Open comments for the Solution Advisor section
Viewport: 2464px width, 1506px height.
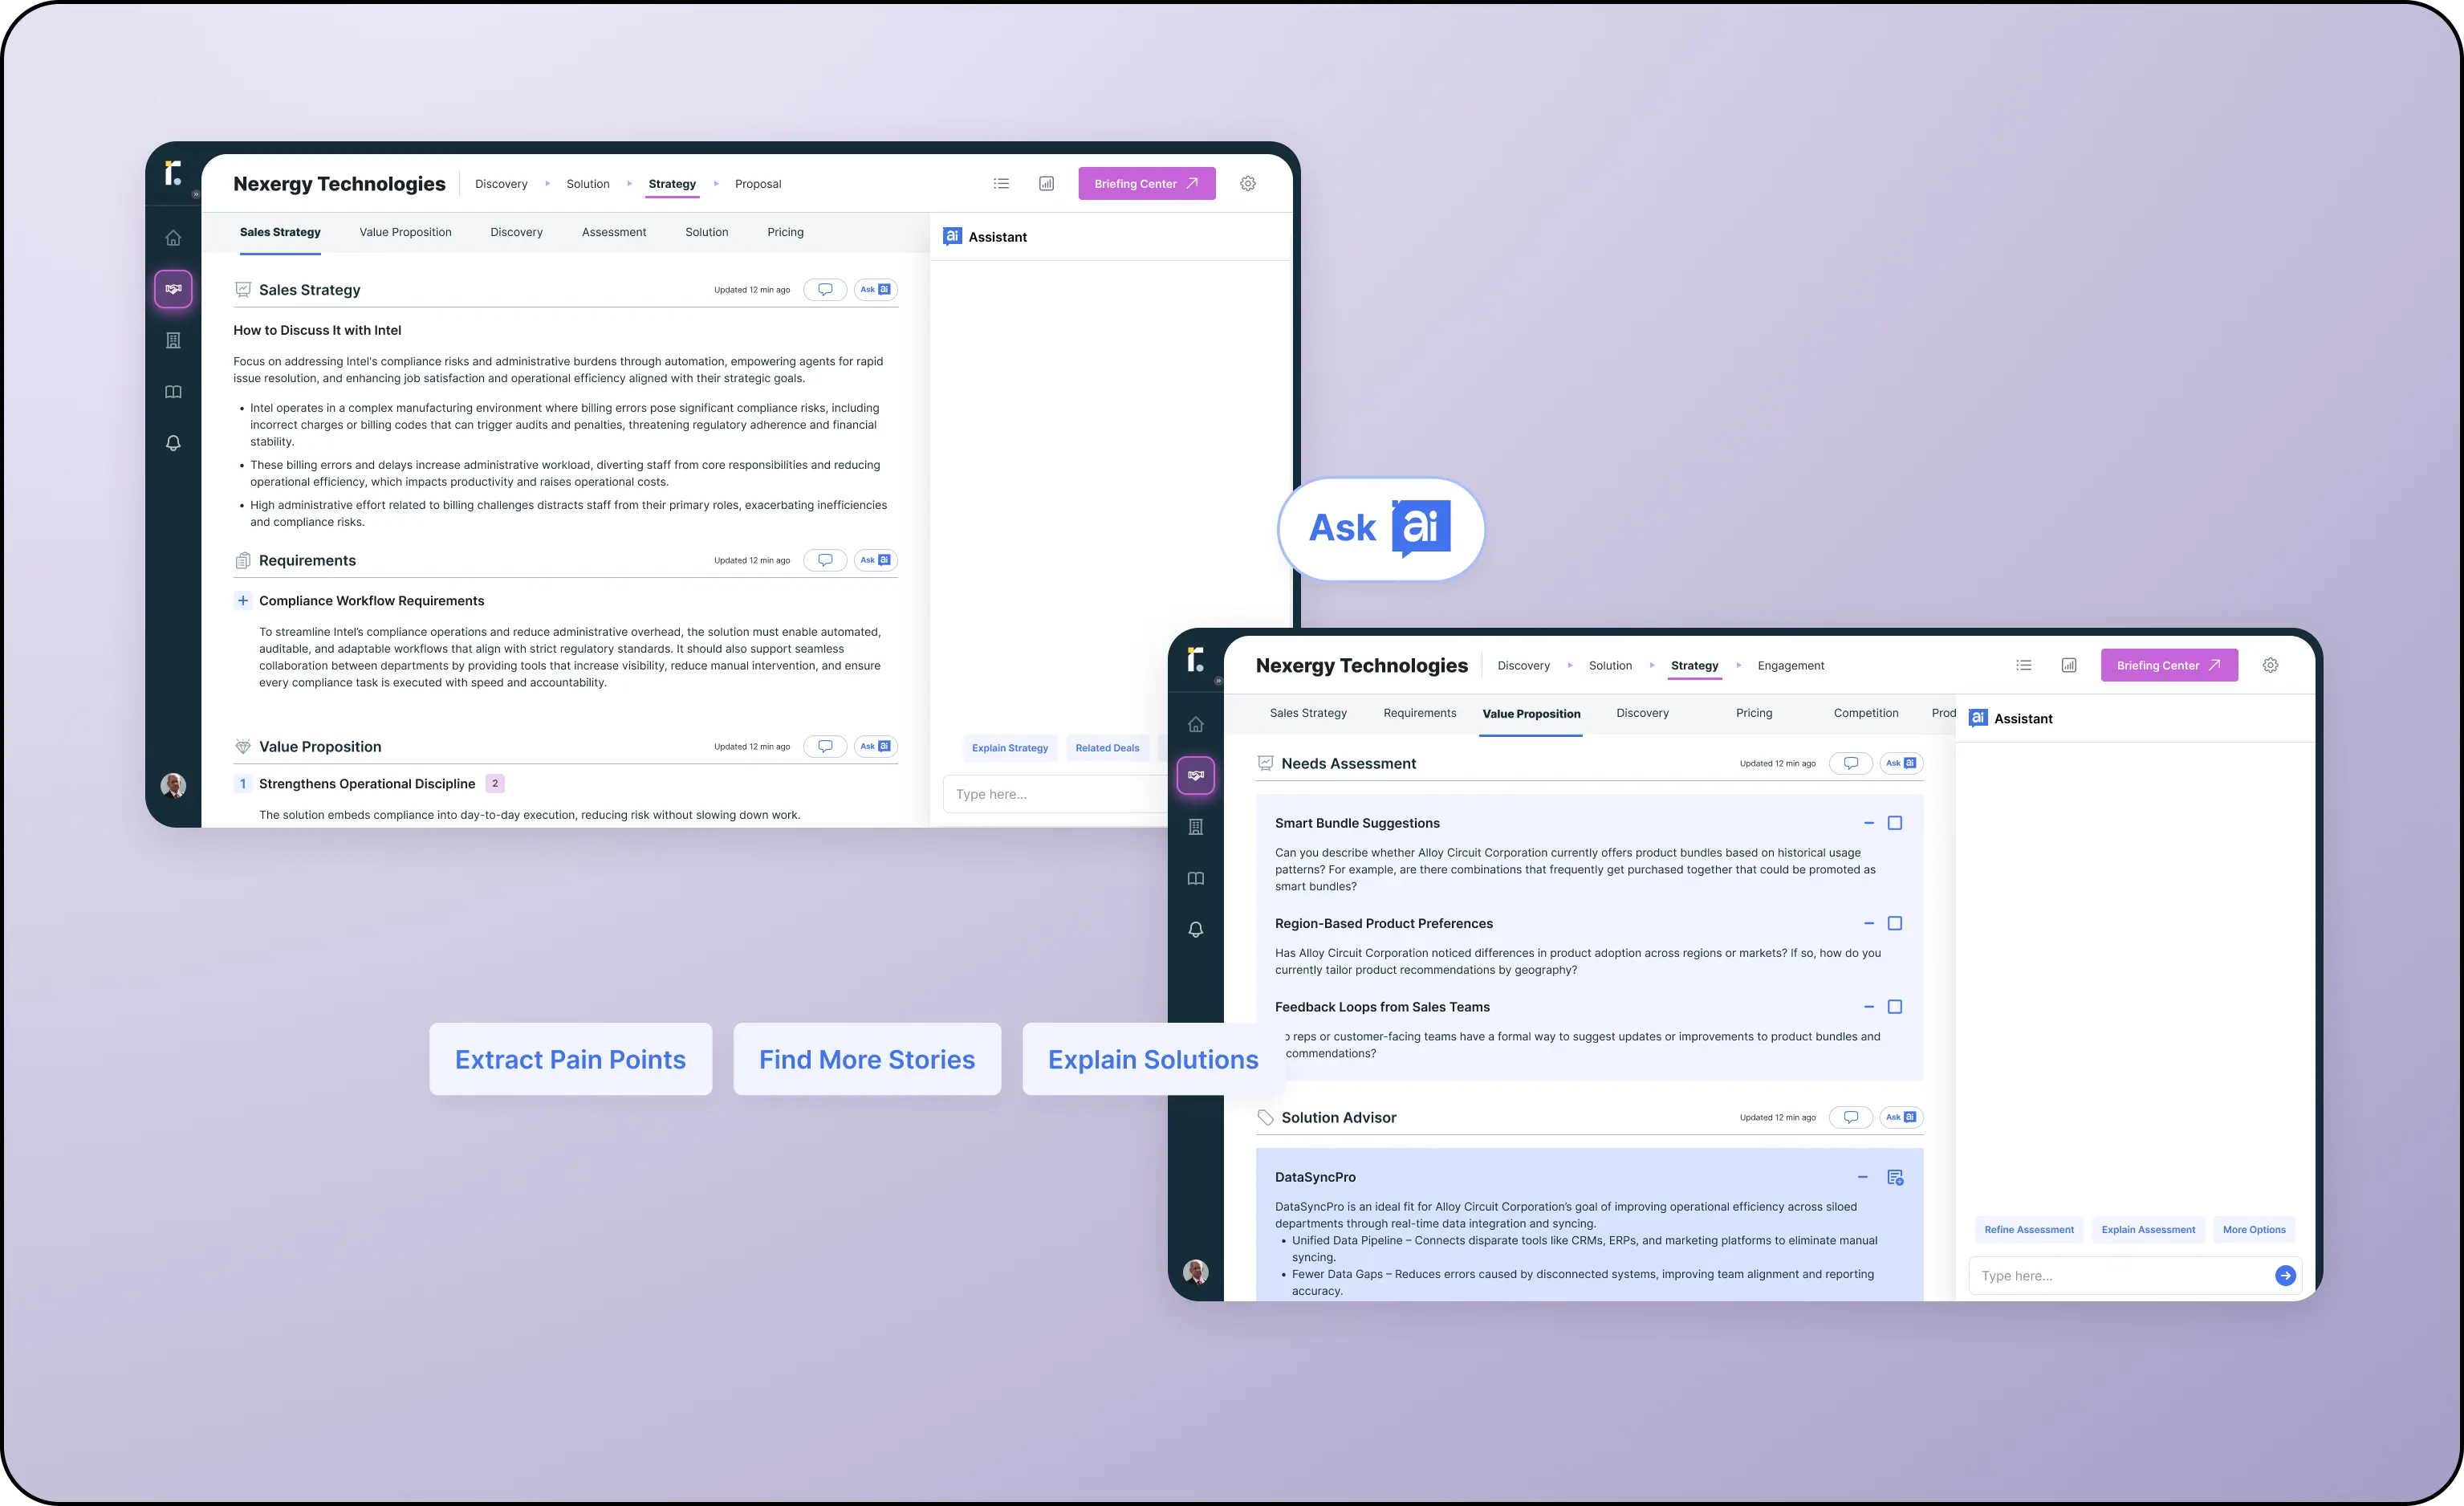pyautogui.click(x=1851, y=1117)
